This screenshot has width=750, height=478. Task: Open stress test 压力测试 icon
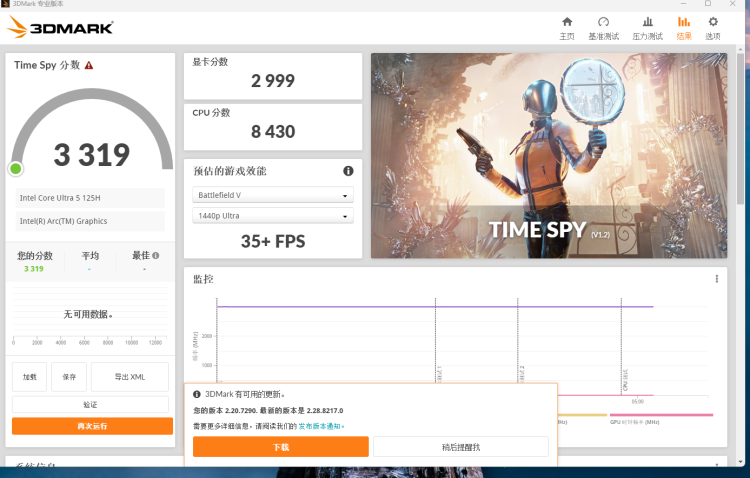pos(648,22)
